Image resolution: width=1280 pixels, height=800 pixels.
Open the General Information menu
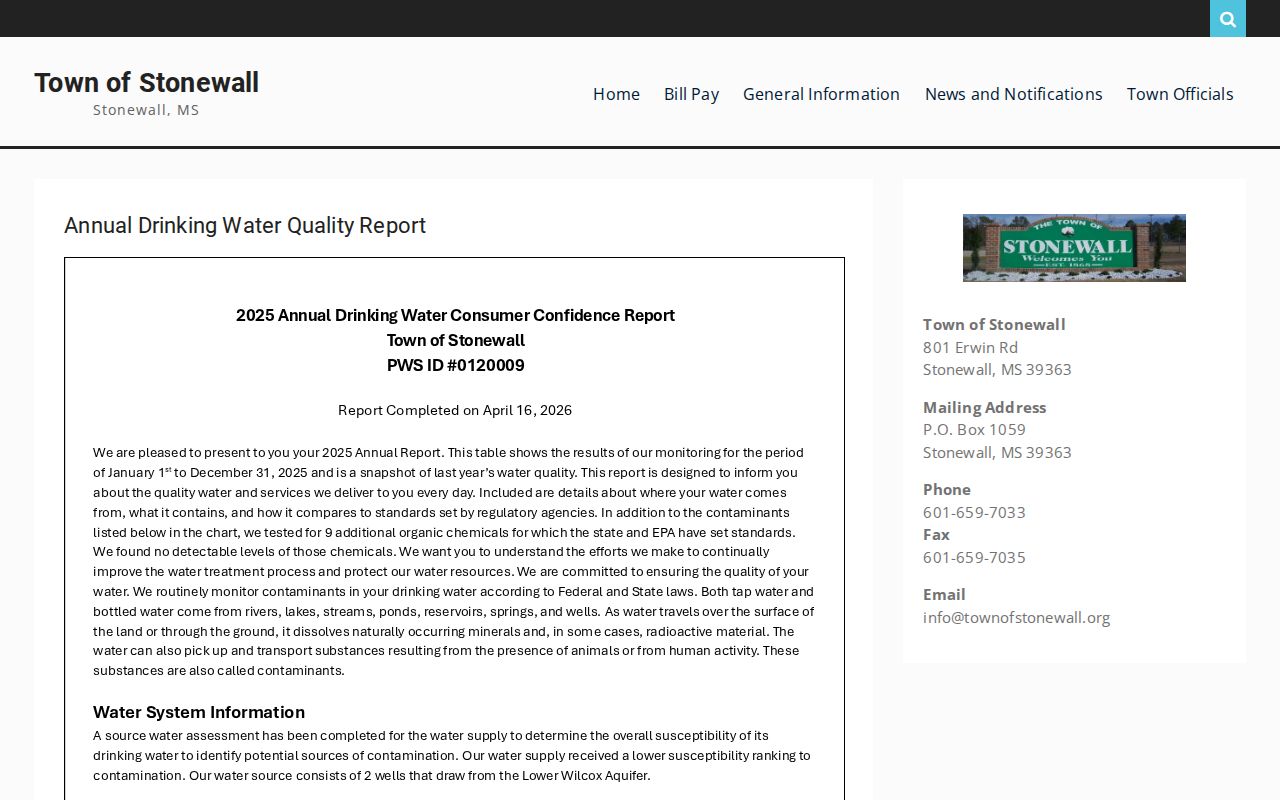(821, 94)
